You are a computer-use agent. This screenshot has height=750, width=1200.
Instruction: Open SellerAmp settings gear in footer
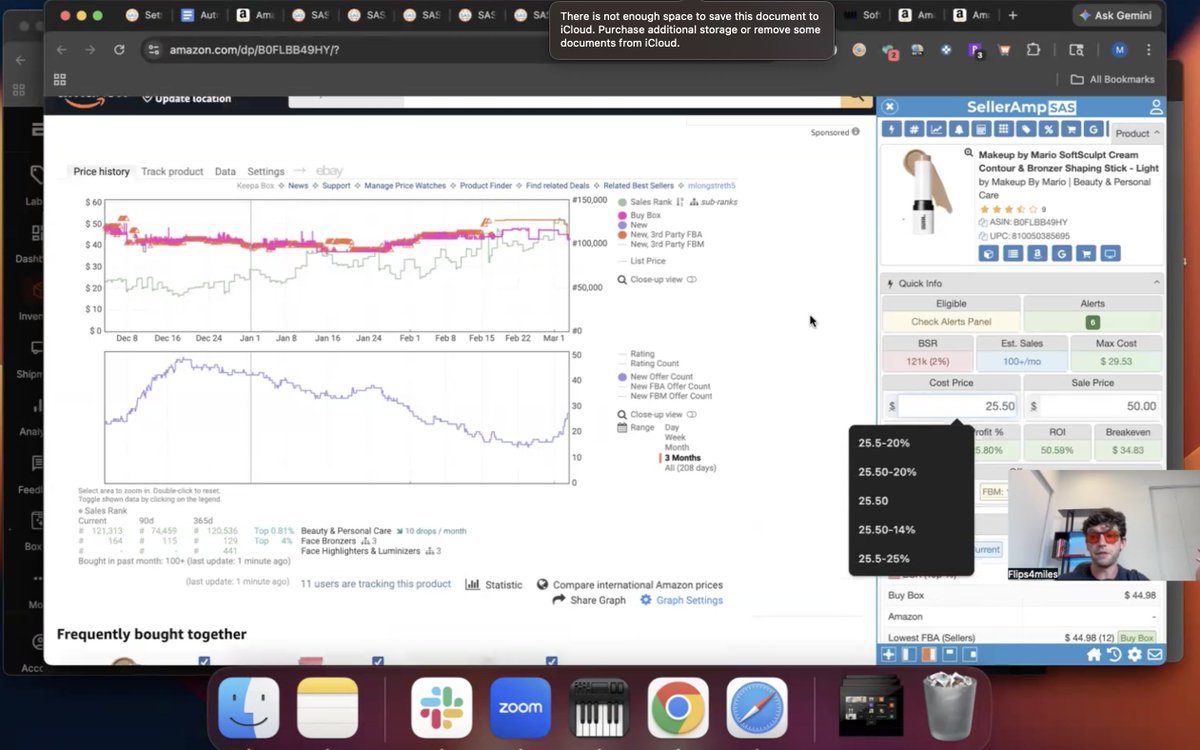[1134, 654]
